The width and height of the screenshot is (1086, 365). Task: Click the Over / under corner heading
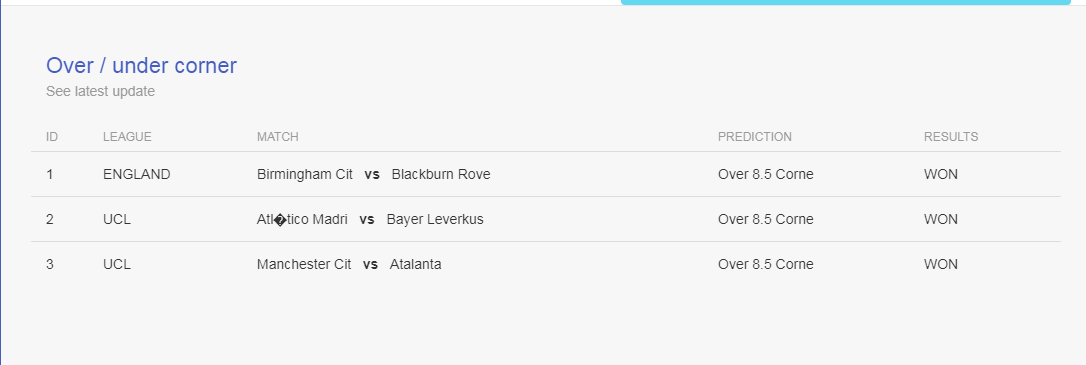(141, 66)
